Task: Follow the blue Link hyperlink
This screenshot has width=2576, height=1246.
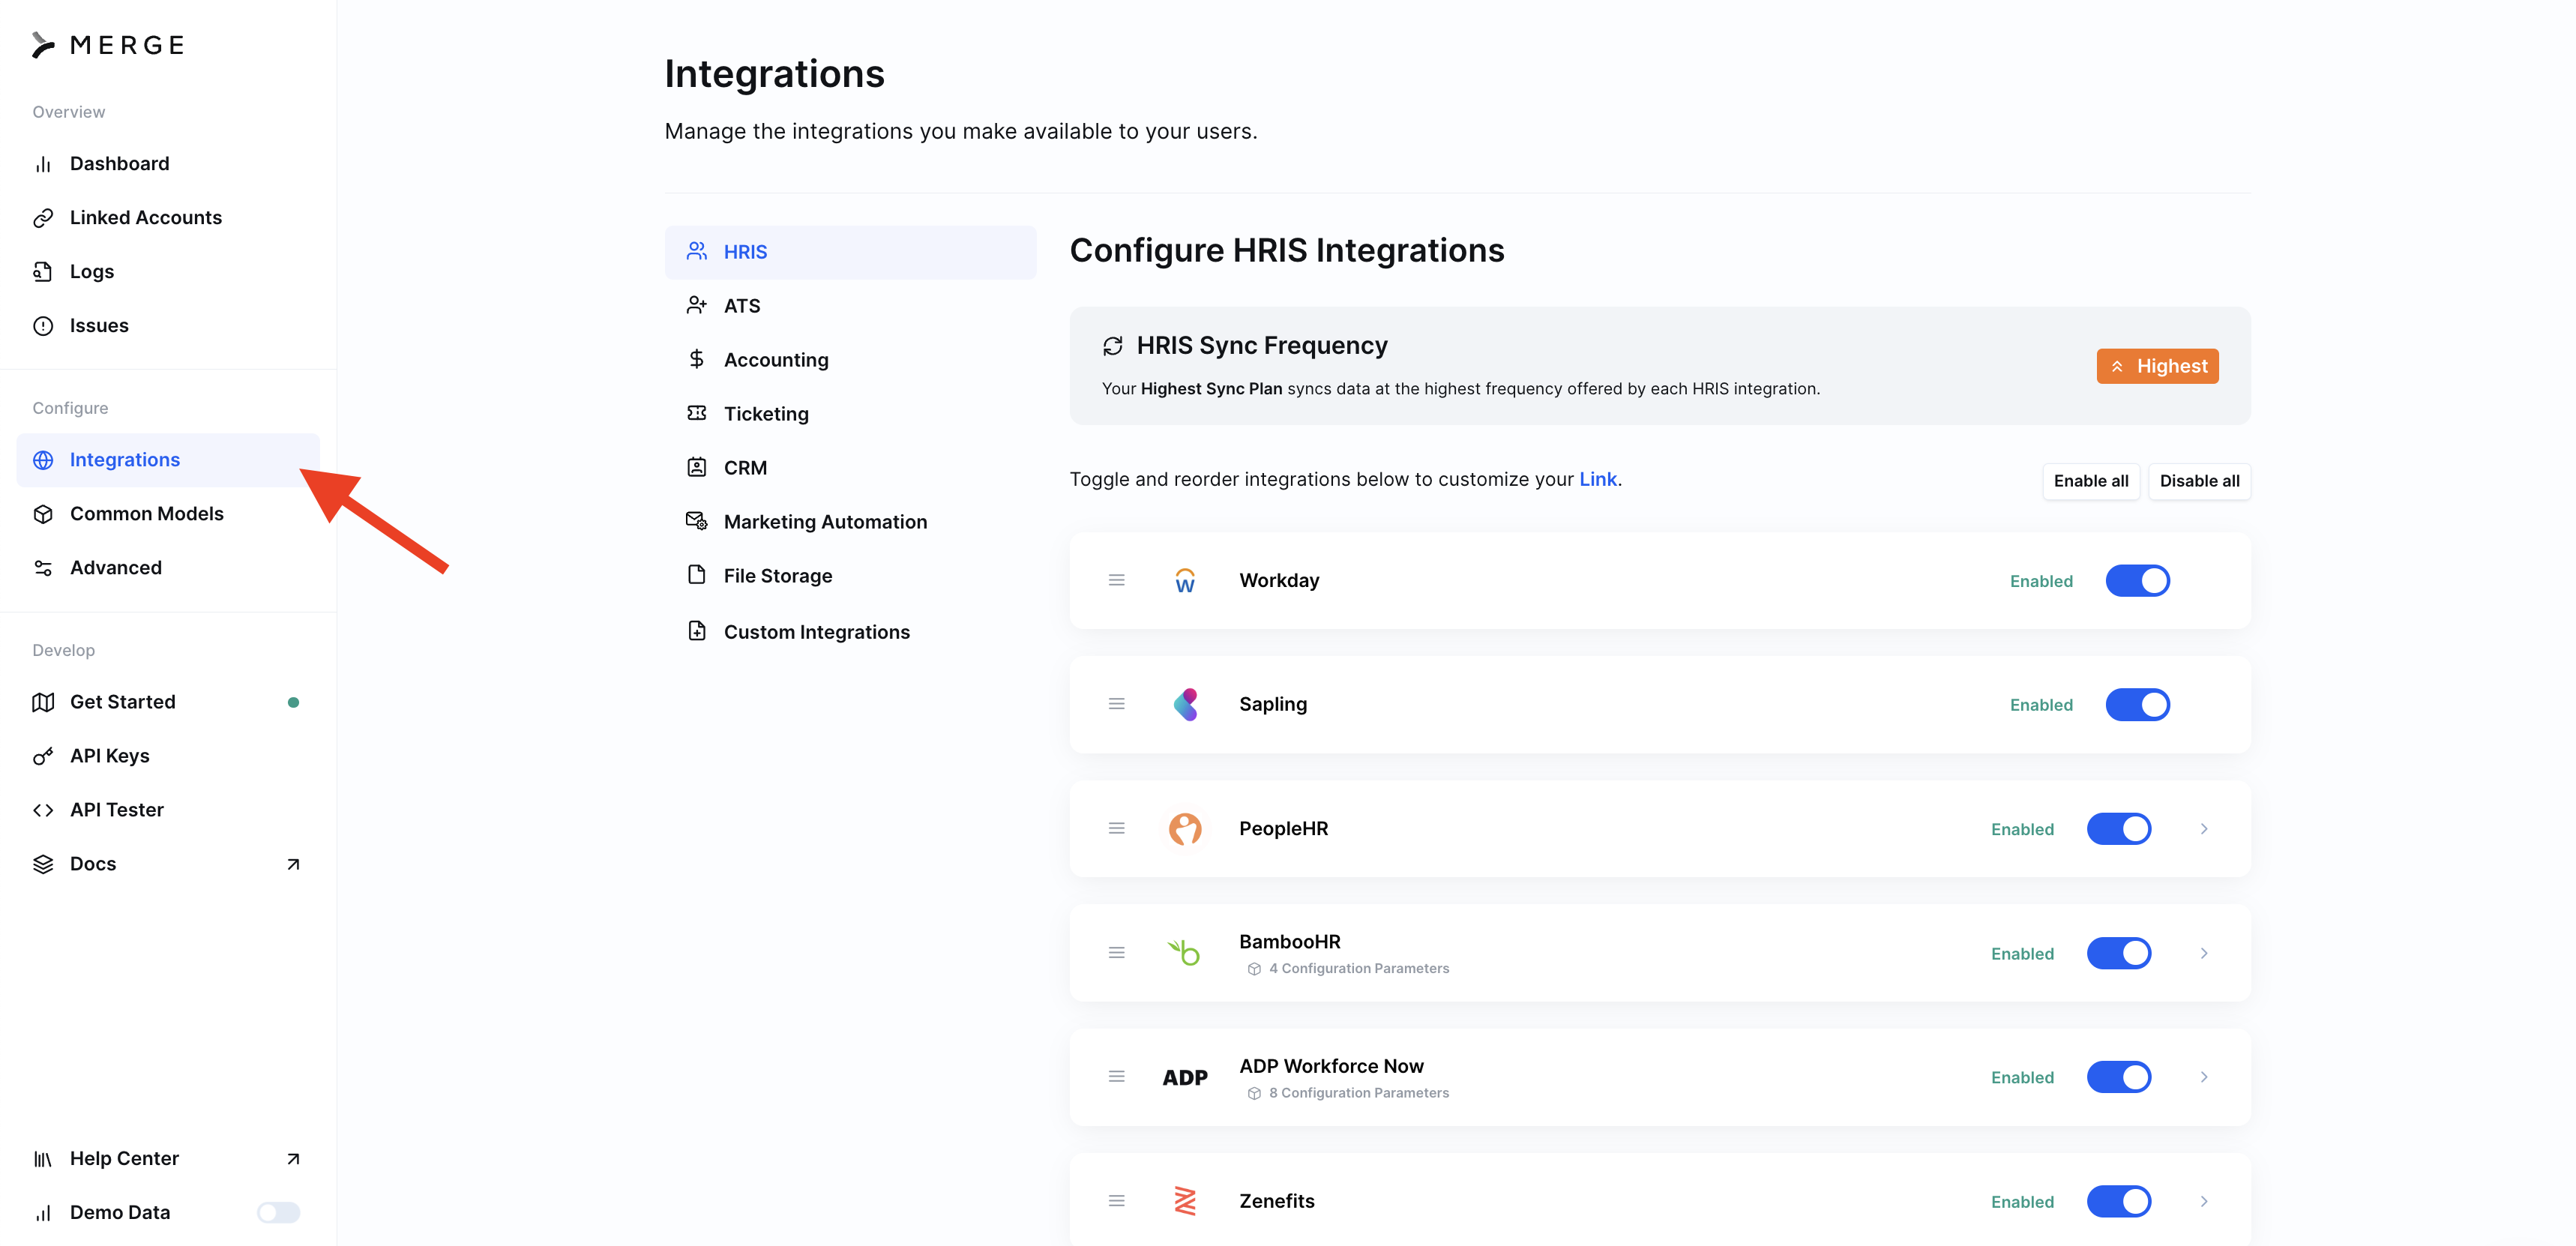Action: (1597, 479)
